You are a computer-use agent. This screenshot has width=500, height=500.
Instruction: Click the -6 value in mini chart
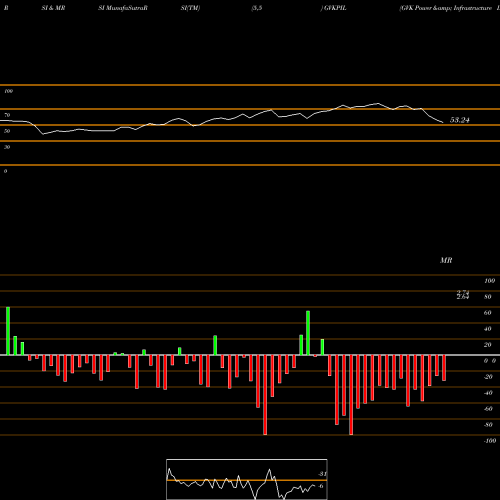point(320,486)
